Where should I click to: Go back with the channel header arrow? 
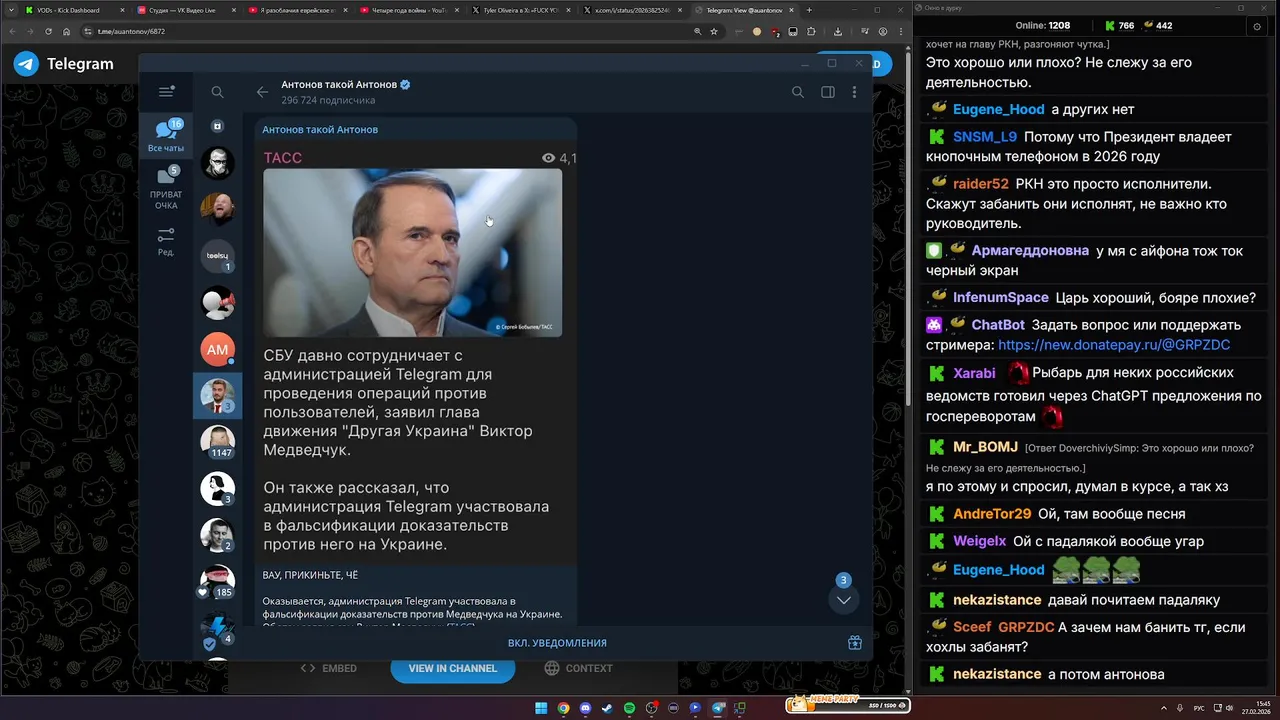pos(262,92)
